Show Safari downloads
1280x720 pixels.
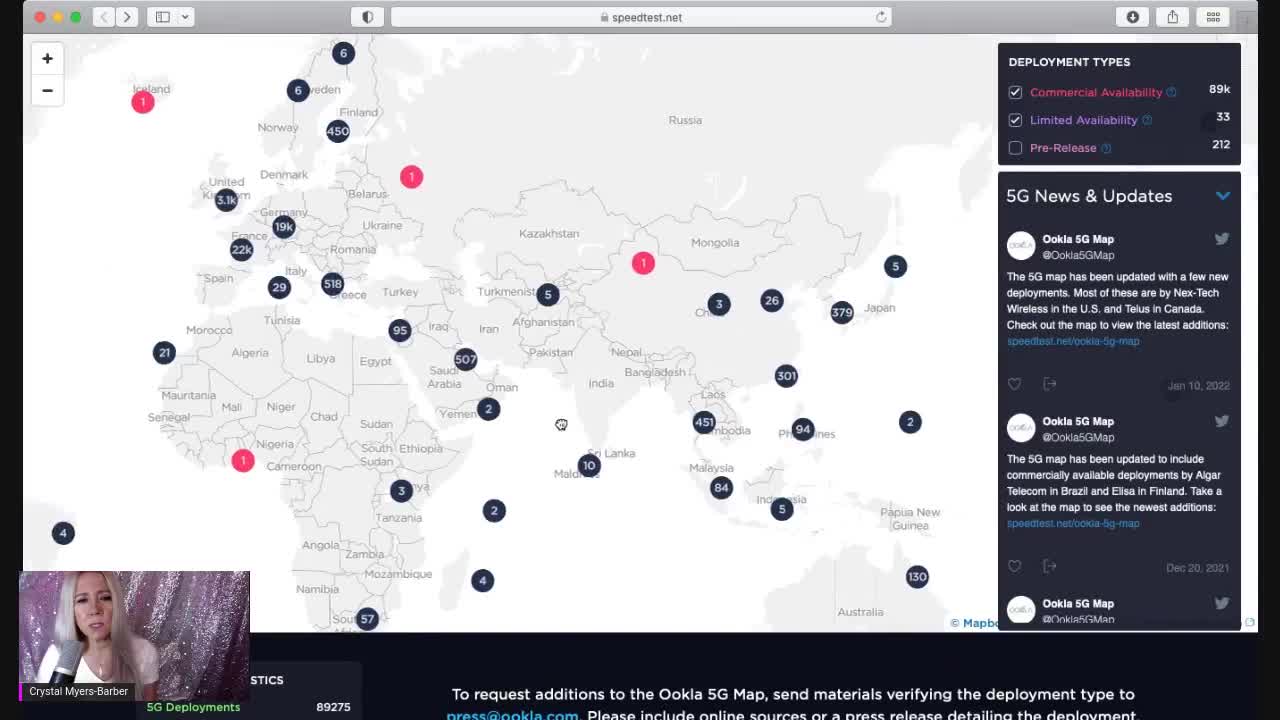(x=1133, y=17)
